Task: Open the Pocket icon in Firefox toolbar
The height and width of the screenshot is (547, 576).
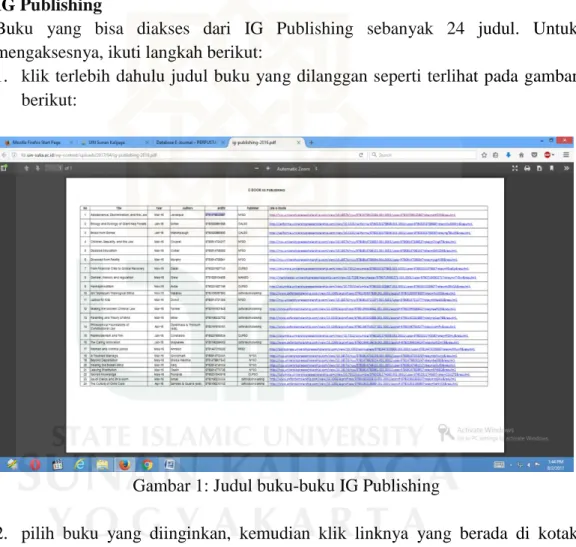Action: coord(534,155)
